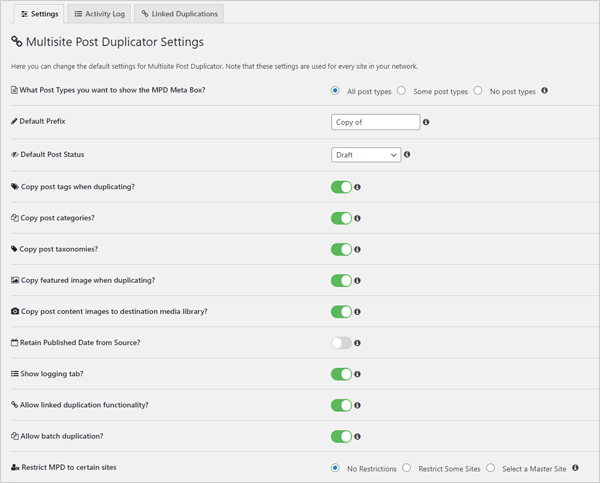Open the Settings tab

click(39, 14)
